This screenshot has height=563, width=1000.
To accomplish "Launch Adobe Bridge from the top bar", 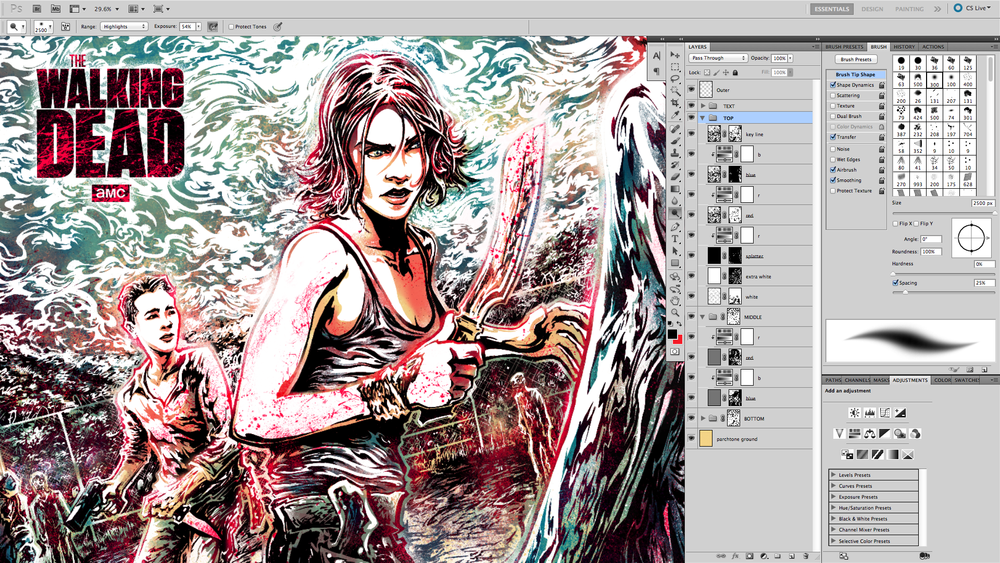I will 37,9.
